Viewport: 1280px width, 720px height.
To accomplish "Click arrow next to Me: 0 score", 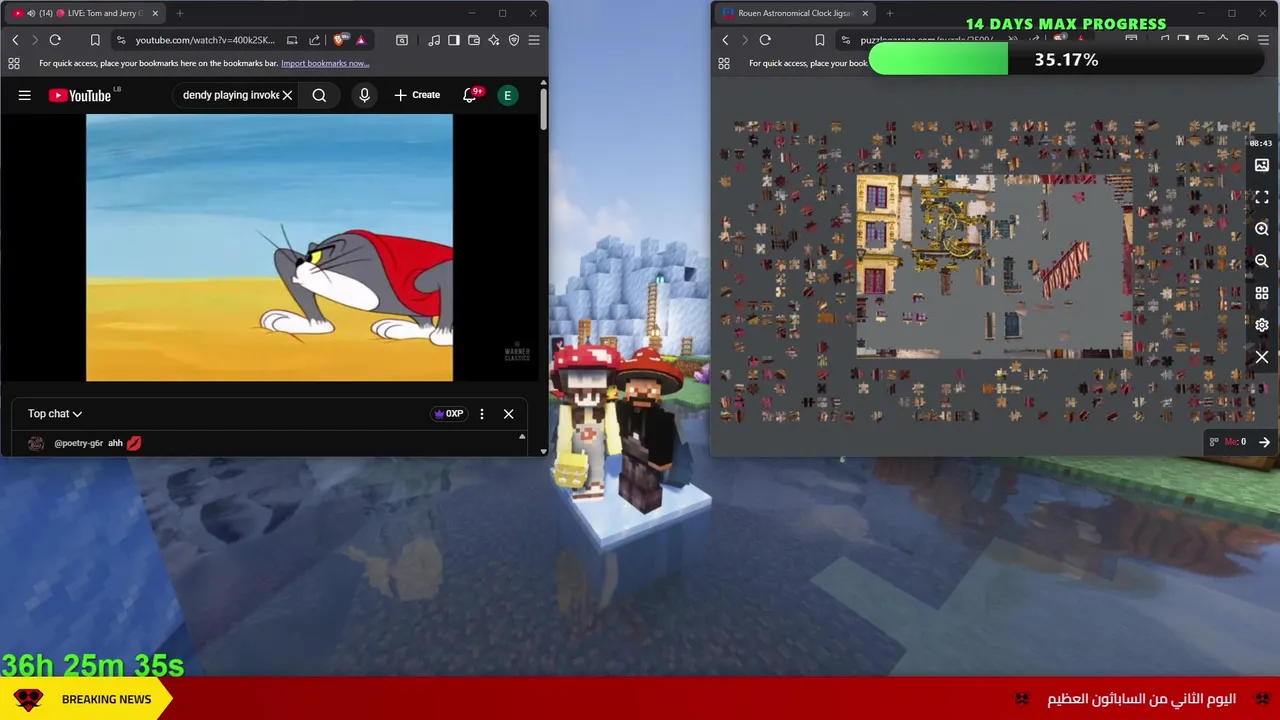I will (x=1264, y=442).
